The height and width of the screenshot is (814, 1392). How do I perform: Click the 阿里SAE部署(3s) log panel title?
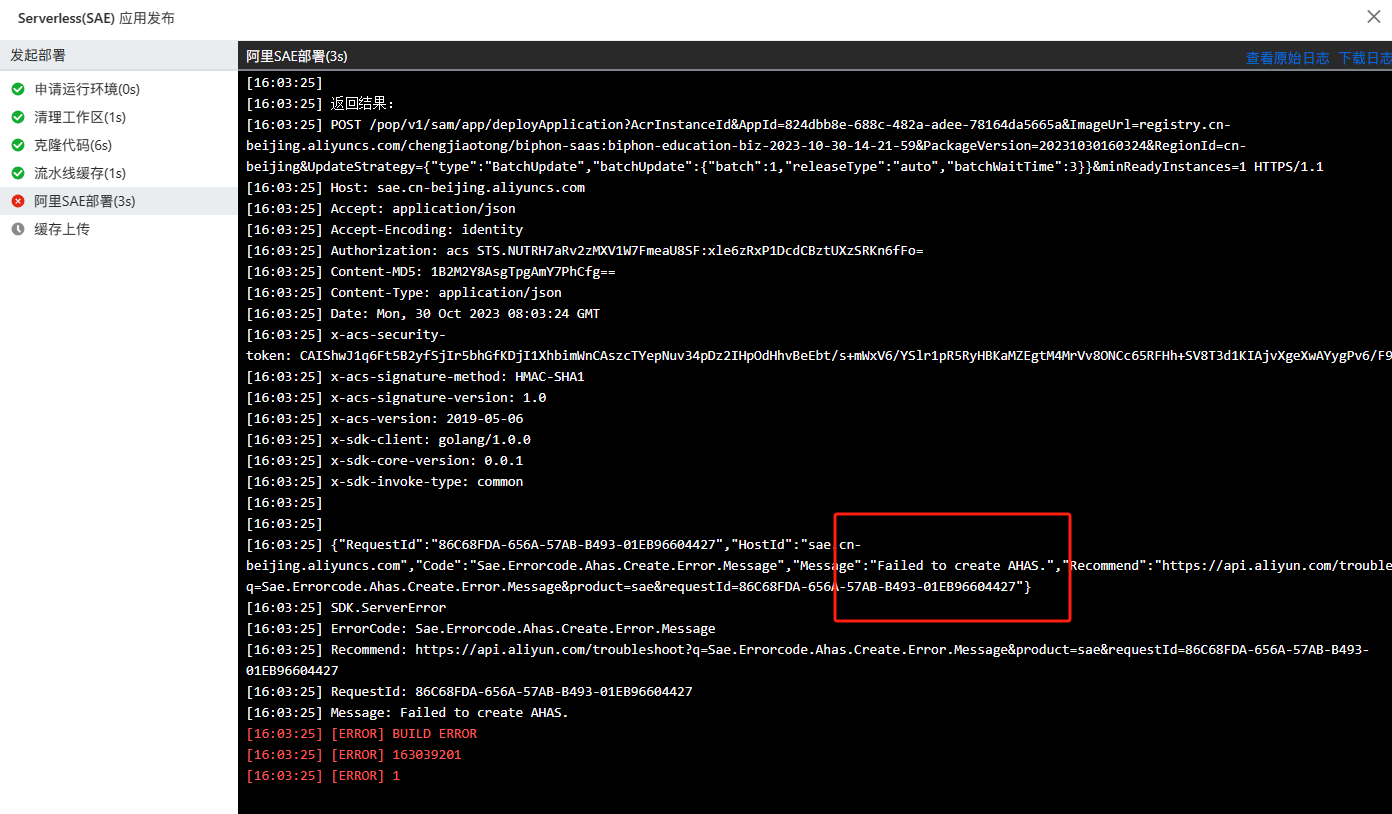click(297, 56)
